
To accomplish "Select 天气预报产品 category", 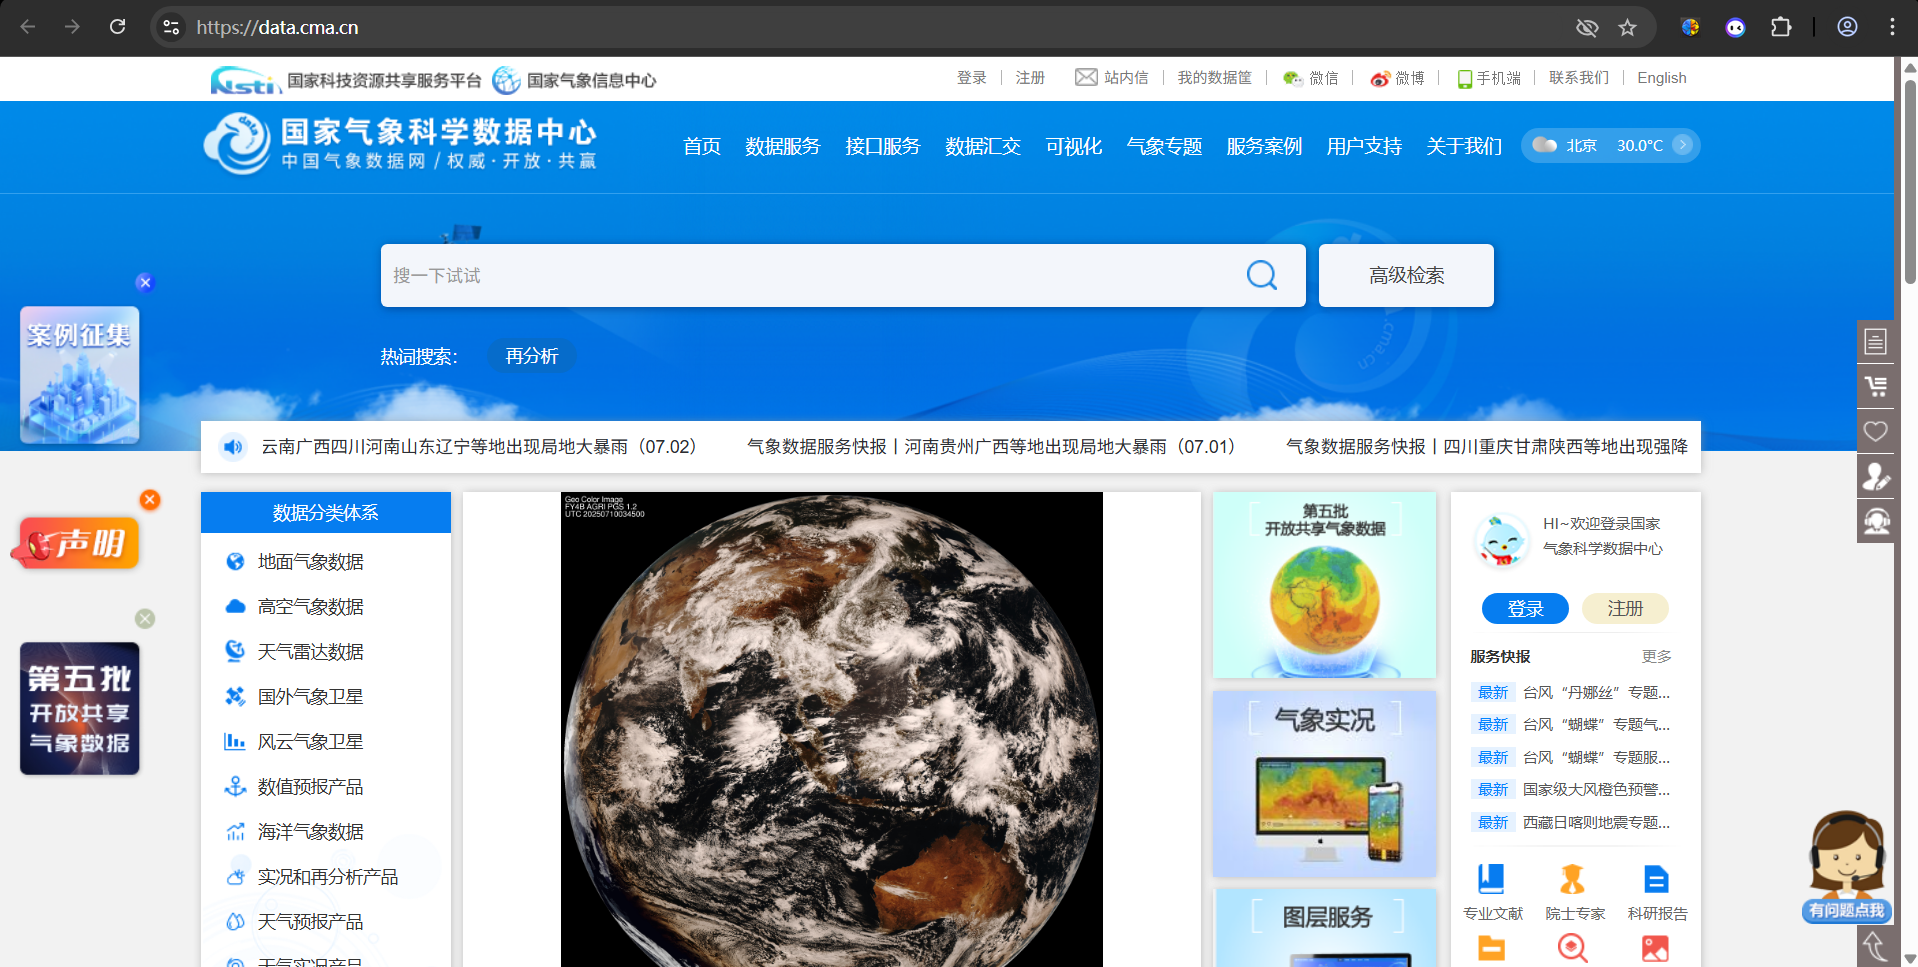I will tap(310, 922).
